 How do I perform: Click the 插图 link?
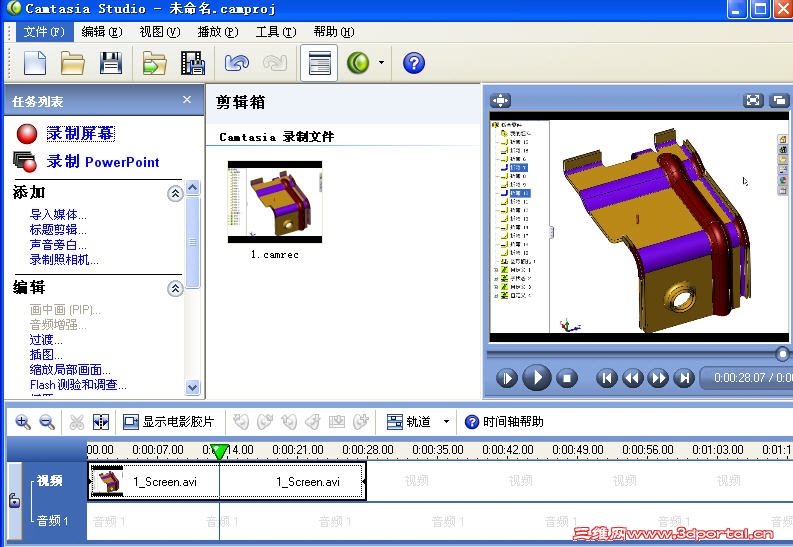click(x=46, y=355)
